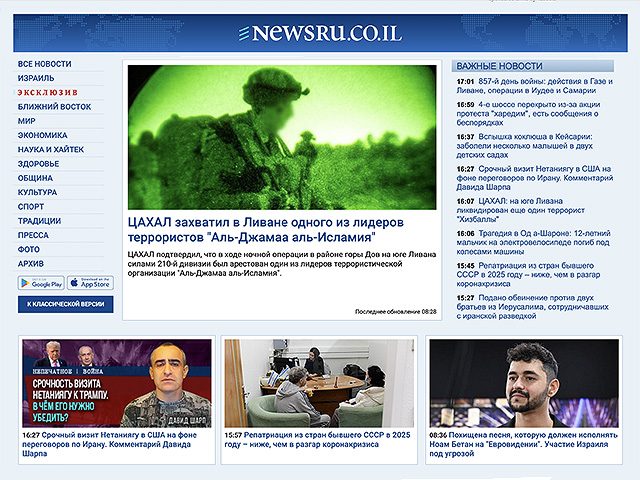Click the App Store download badge

(90, 283)
